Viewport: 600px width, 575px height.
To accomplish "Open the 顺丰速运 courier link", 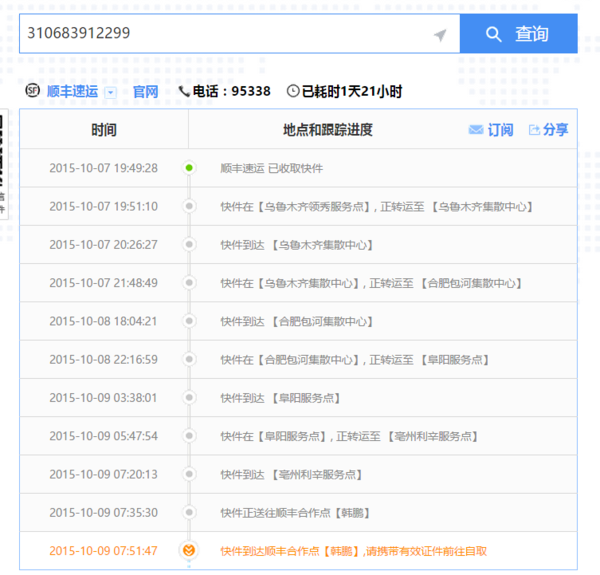I will pyautogui.click(x=72, y=91).
